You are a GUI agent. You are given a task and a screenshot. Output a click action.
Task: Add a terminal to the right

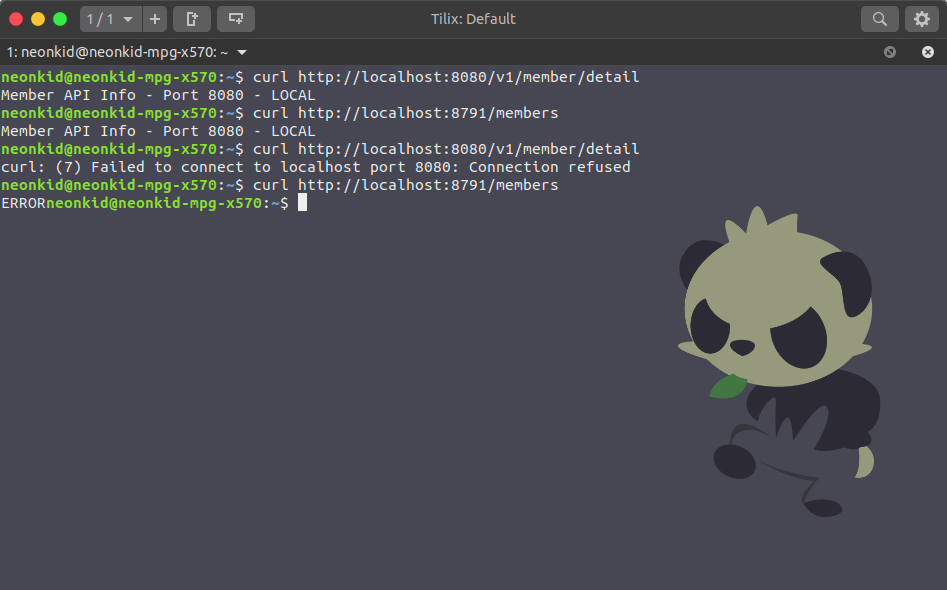pyautogui.click(x=192, y=19)
